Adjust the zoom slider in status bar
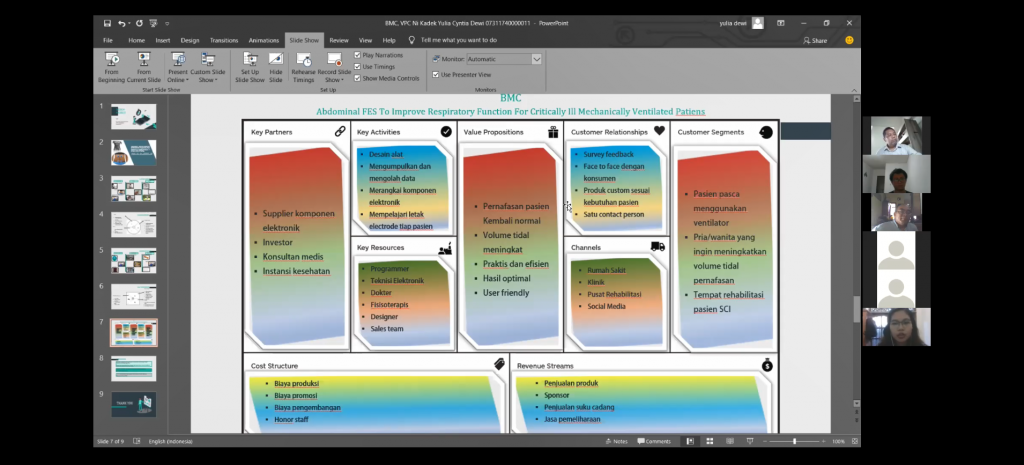The height and width of the screenshot is (465, 1024). [x=795, y=441]
